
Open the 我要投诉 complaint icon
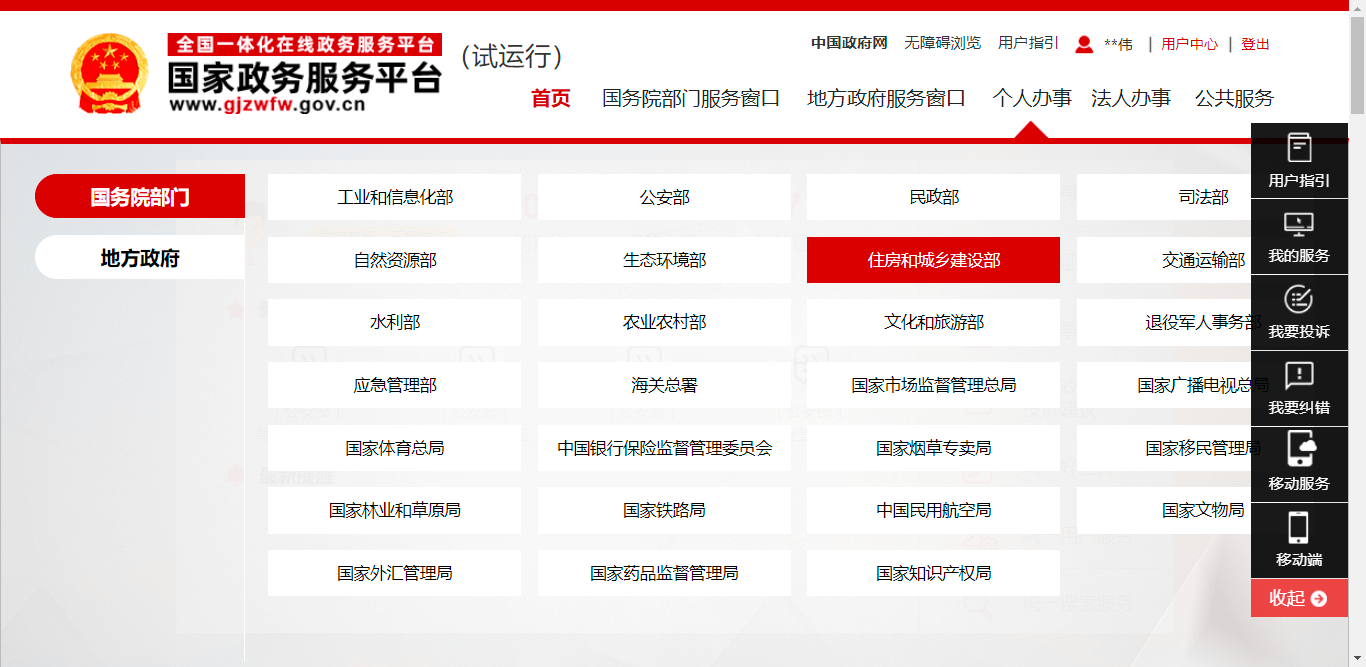[1299, 299]
